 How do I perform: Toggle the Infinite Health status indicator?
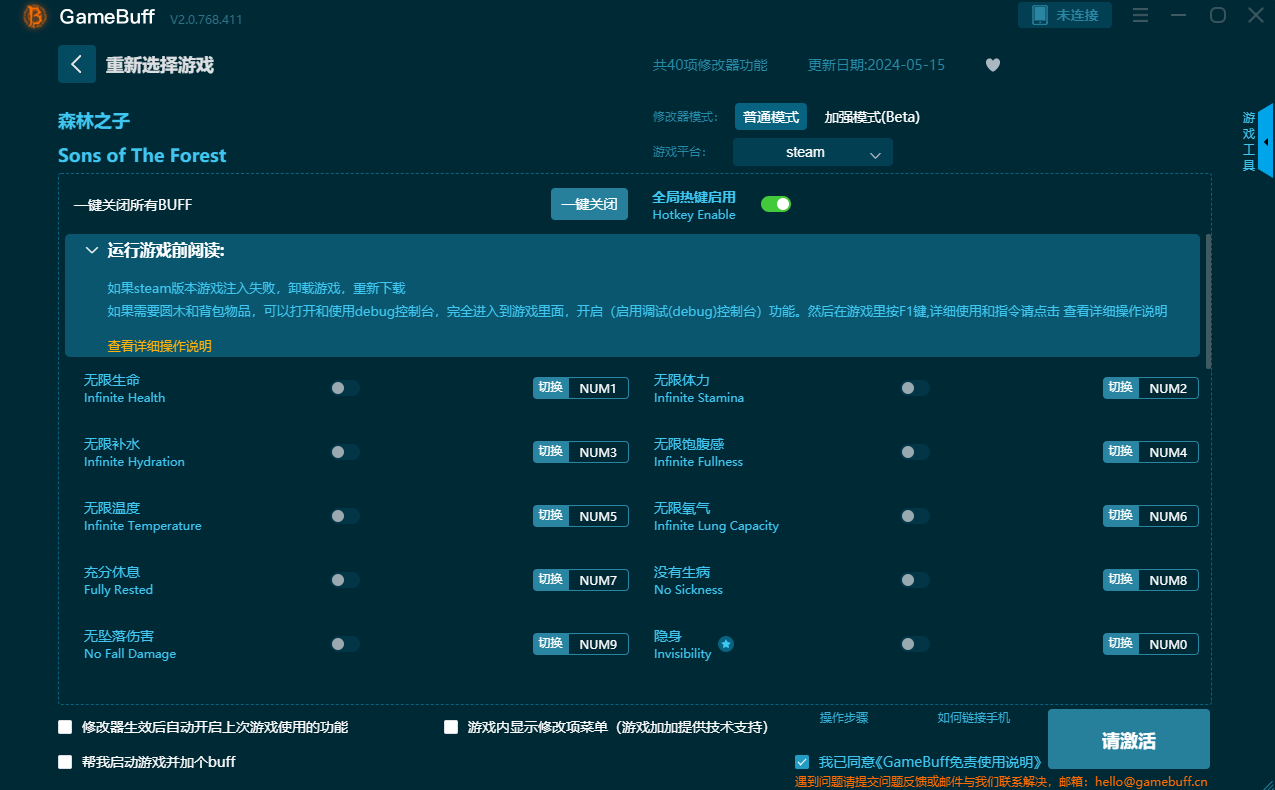344,388
